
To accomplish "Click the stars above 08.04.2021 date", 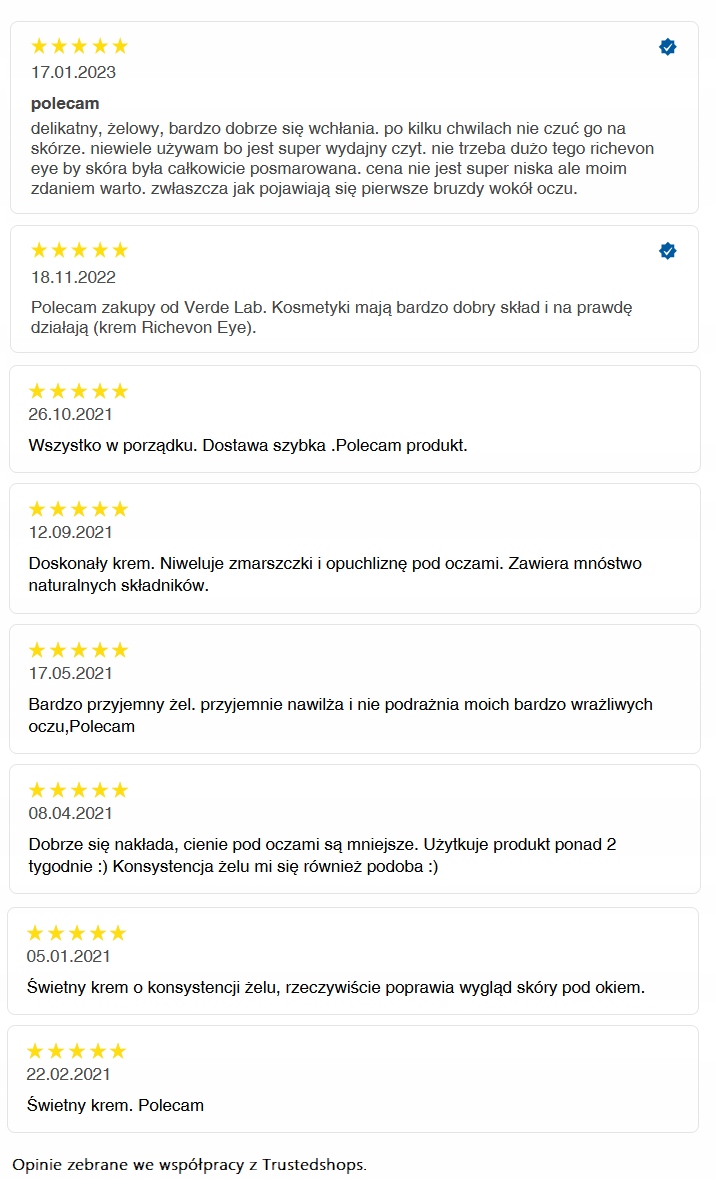I will click(x=79, y=790).
